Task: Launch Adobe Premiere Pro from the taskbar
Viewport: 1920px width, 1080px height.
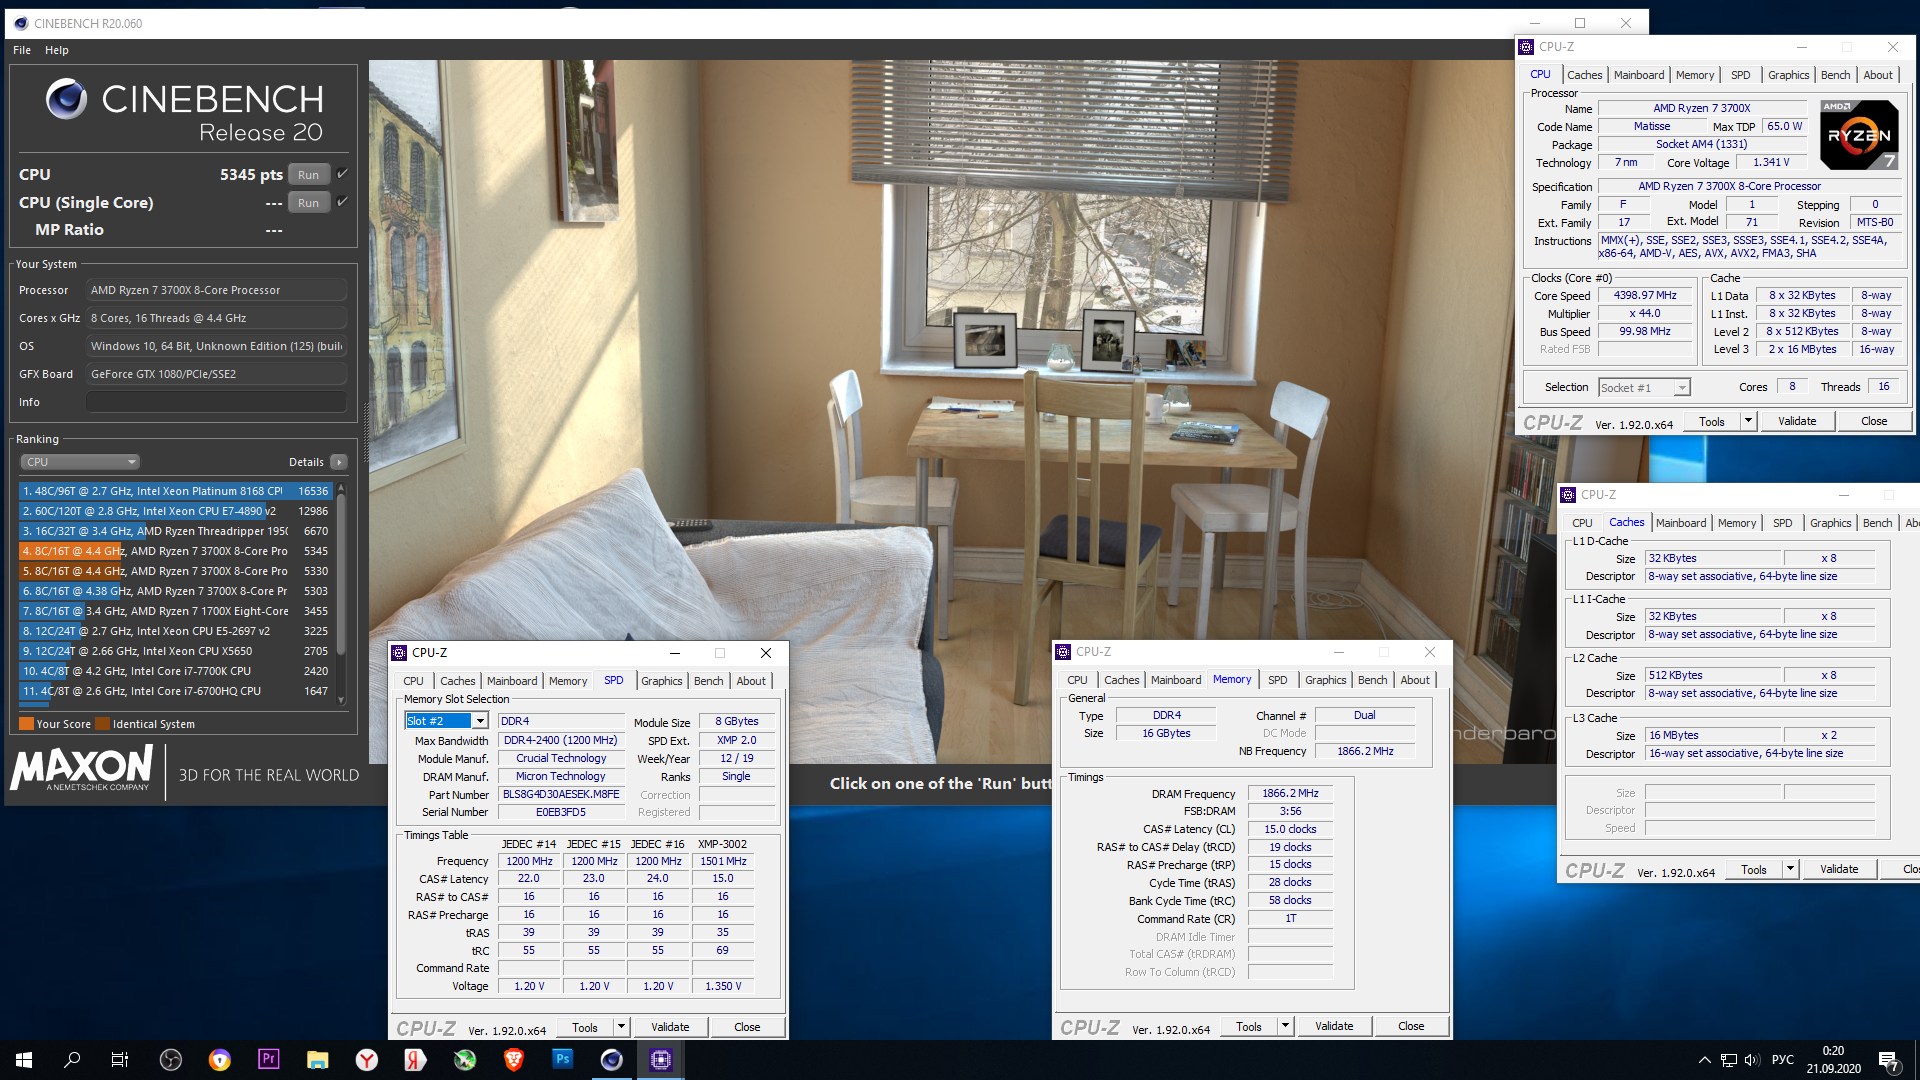Action: click(x=269, y=1060)
